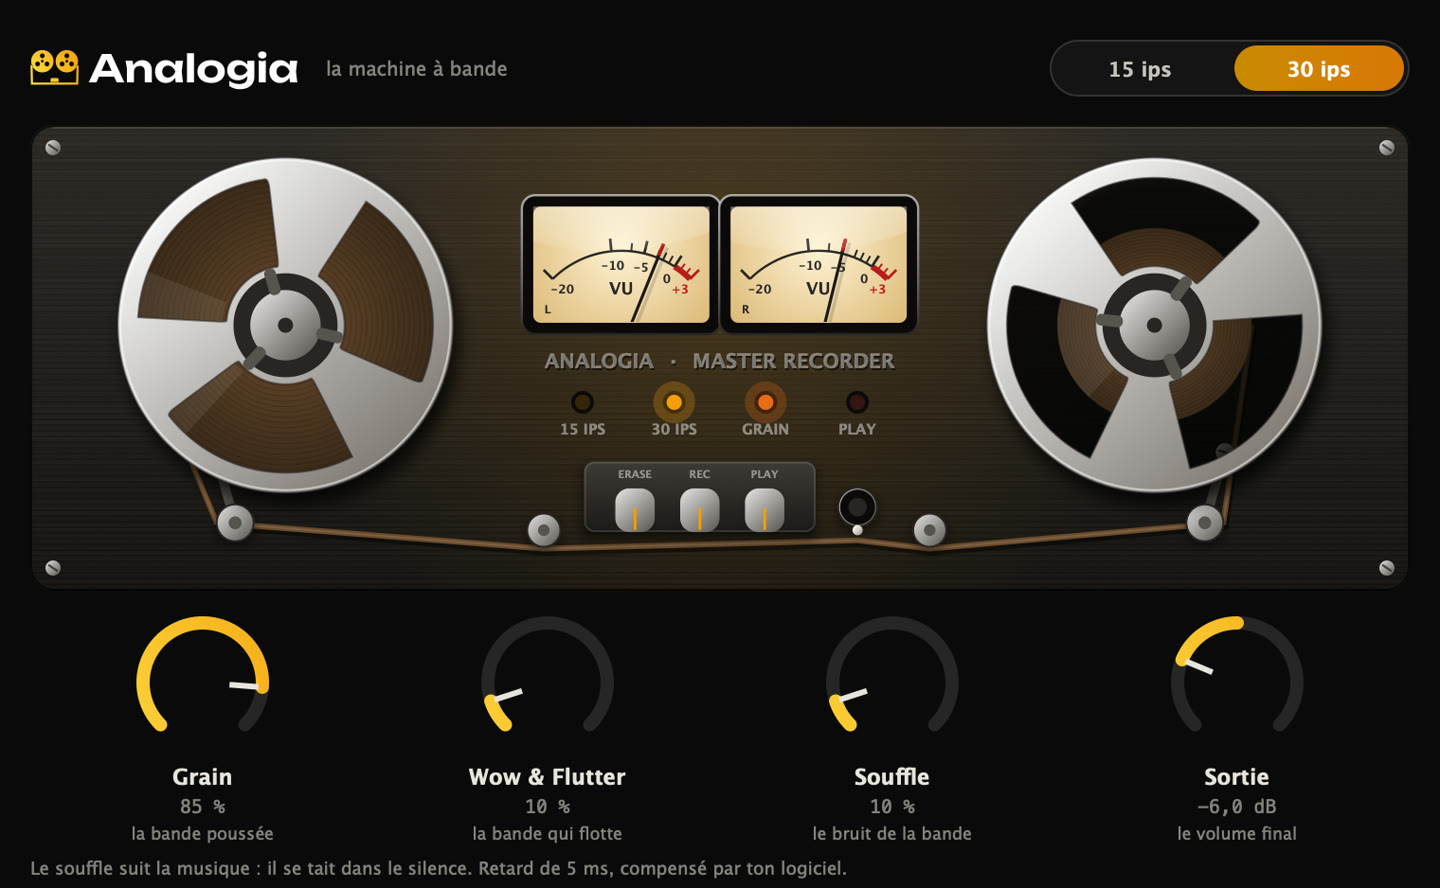1440x888 pixels.
Task: Click the 'Le souffle suit la musique' hint text
Action: 438,868
